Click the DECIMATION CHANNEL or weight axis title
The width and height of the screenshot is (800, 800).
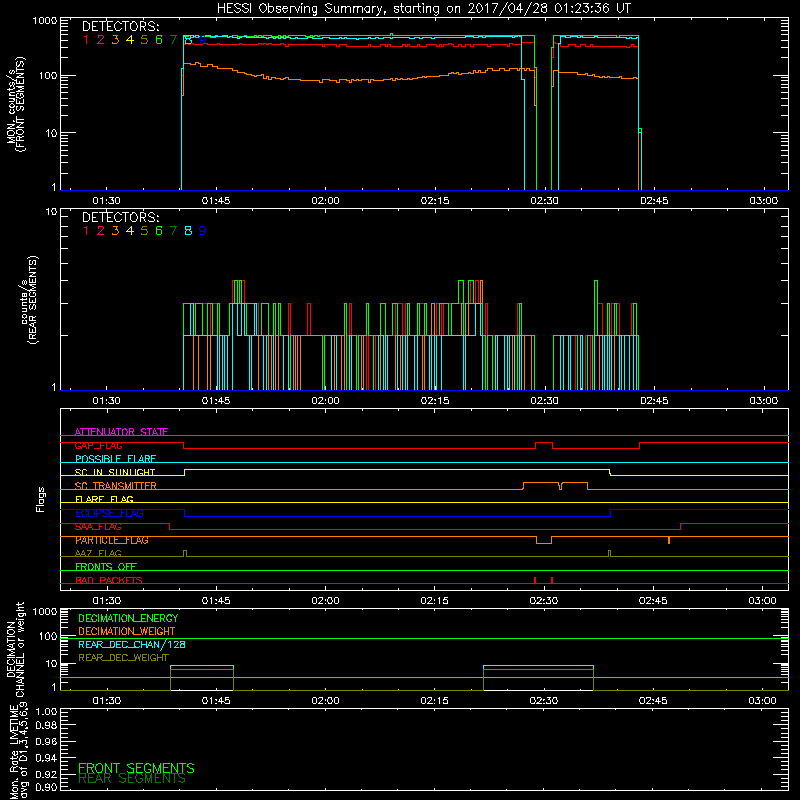pyautogui.click(x=15, y=649)
